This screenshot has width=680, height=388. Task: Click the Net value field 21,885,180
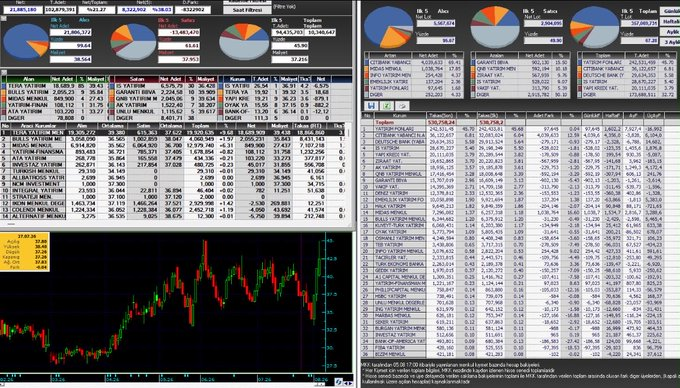click(x=23, y=9)
